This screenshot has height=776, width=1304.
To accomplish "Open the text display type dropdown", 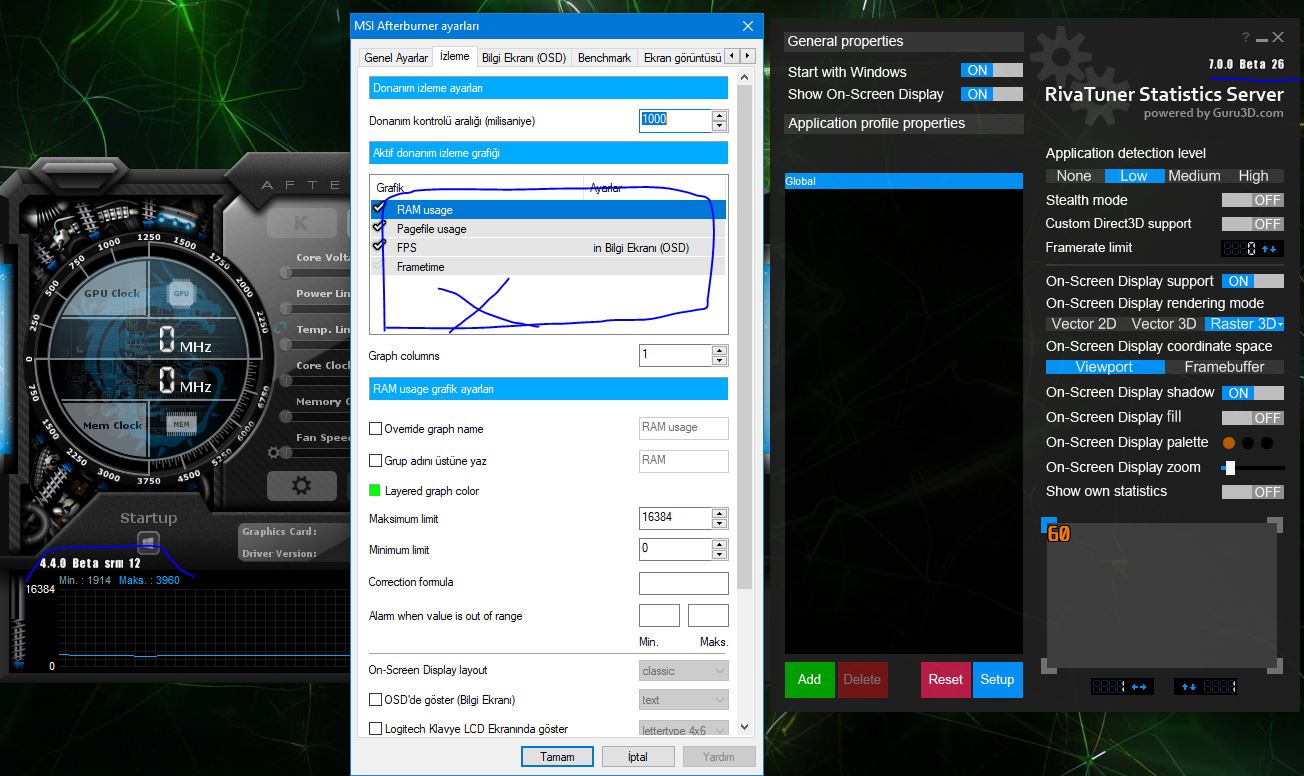I will tap(684, 700).
